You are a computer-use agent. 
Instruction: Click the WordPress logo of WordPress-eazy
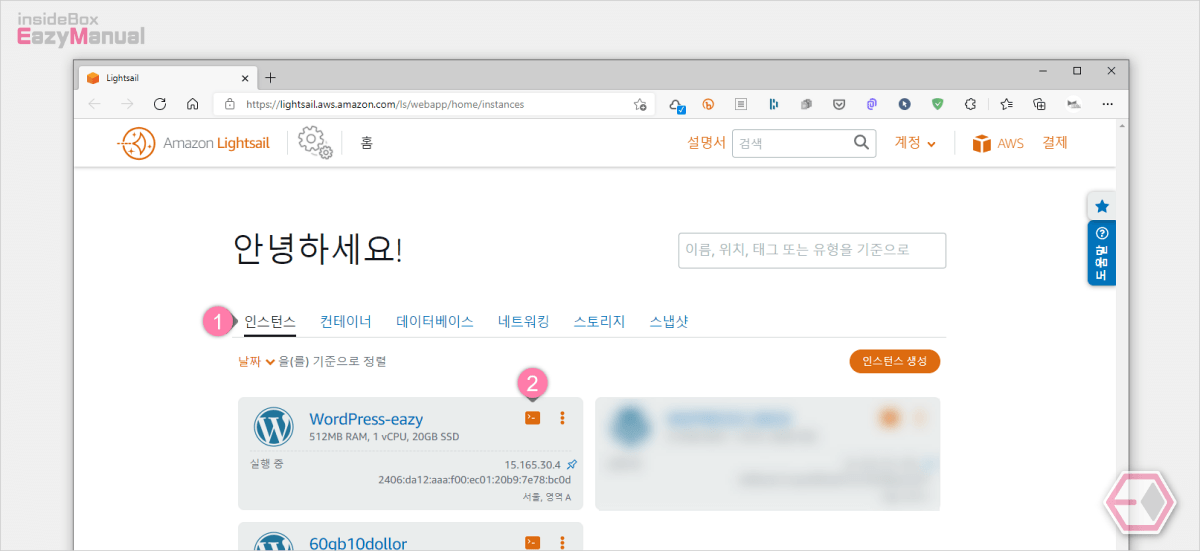point(273,426)
